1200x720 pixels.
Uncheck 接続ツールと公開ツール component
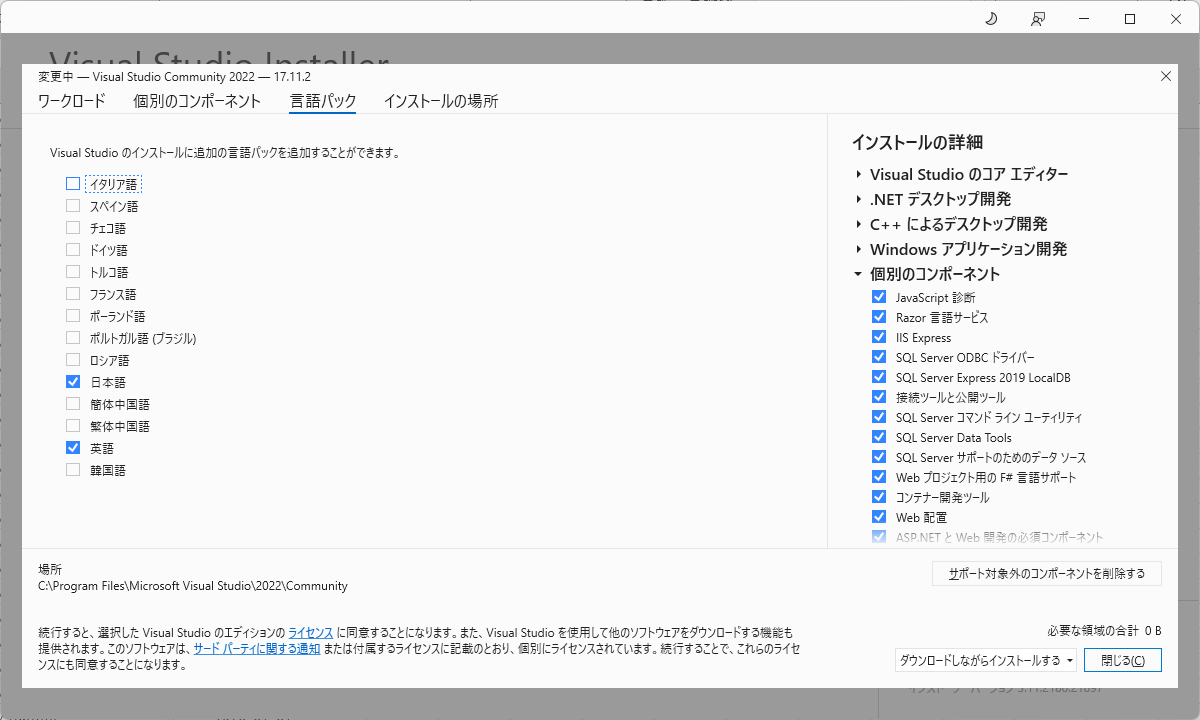click(879, 397)
